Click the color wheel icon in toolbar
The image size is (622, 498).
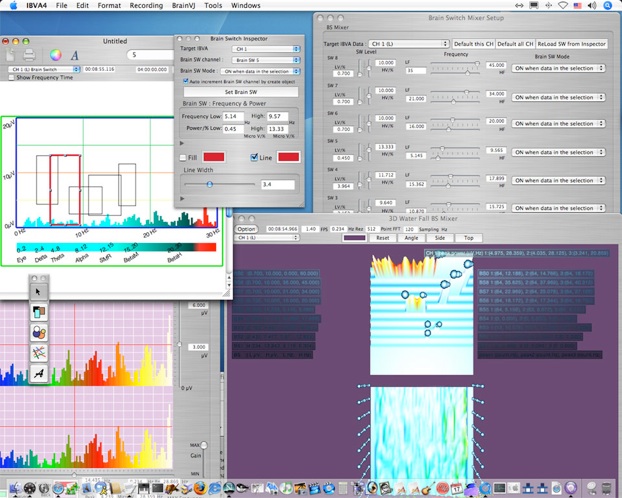click(x=55, y=54)
